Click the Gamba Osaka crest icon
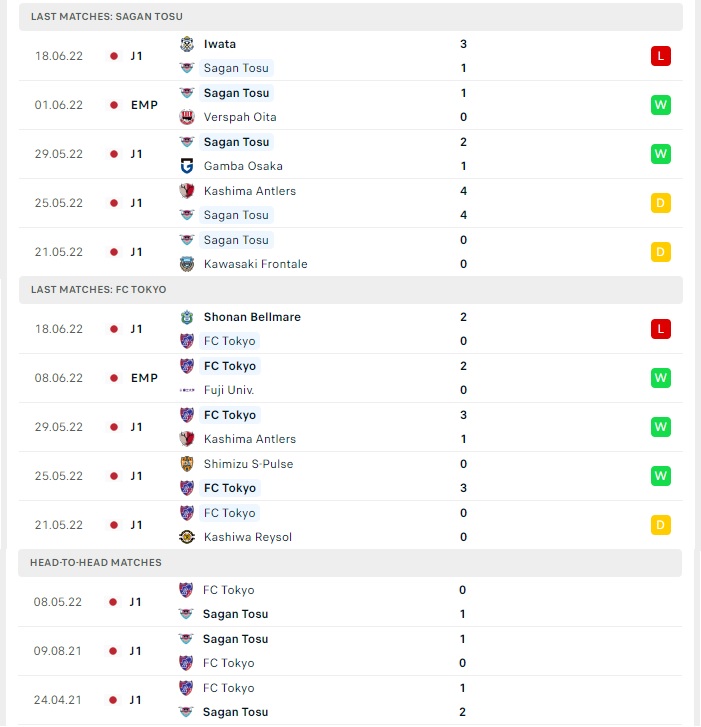This screenshot has width=701, height=727. click(x=187, y=166)
